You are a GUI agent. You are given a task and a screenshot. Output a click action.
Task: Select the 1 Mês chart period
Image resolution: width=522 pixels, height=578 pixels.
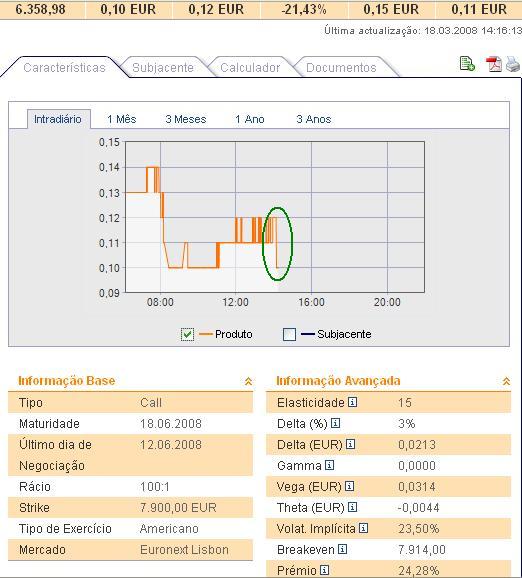click(122, 119)
